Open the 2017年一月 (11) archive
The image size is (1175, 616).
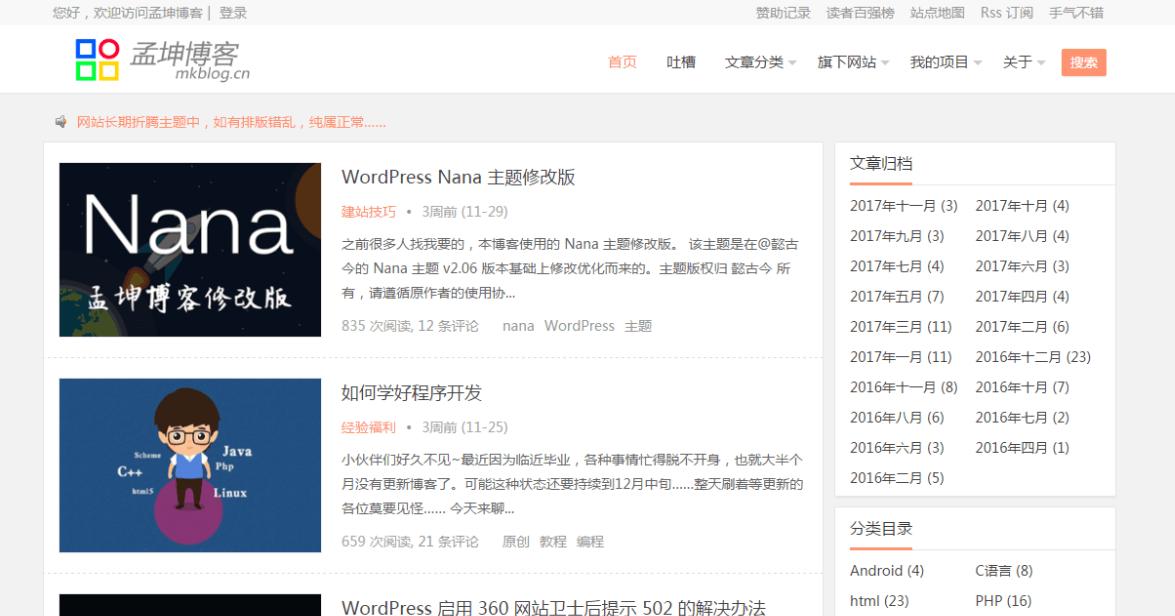(x=901, y=357)
